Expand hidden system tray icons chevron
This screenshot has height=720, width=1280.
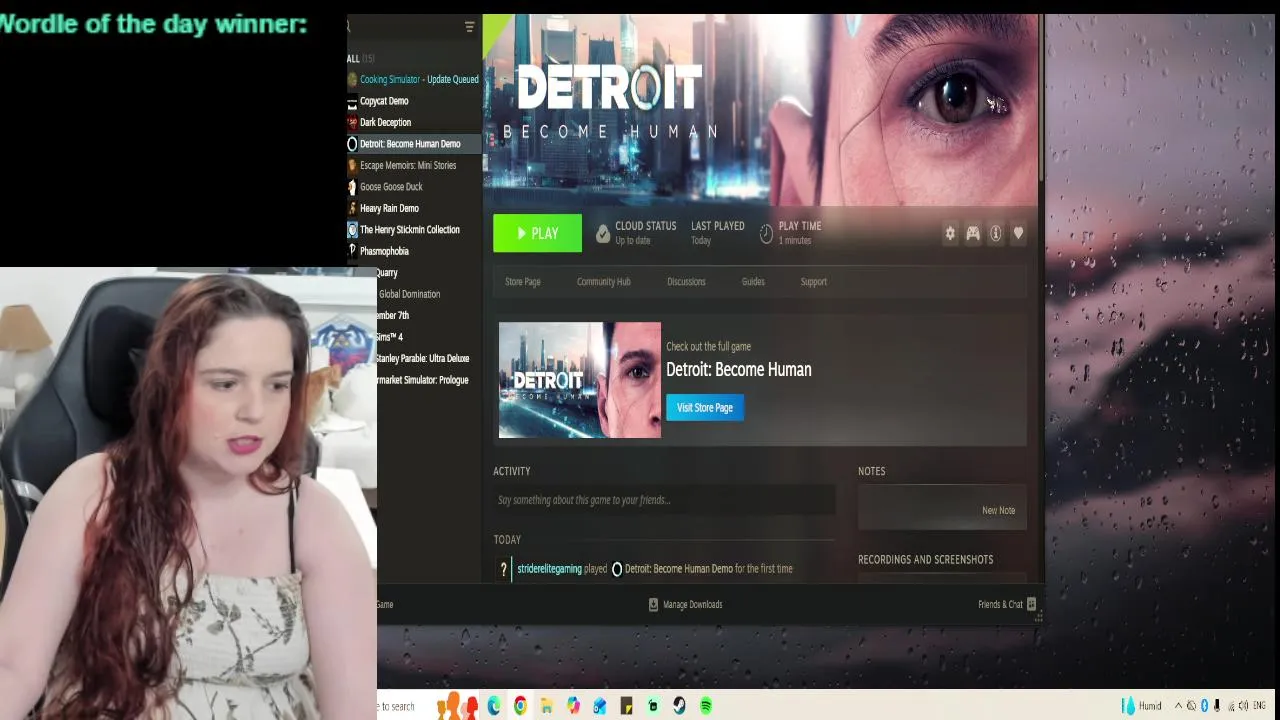(x=1178, y=706)
